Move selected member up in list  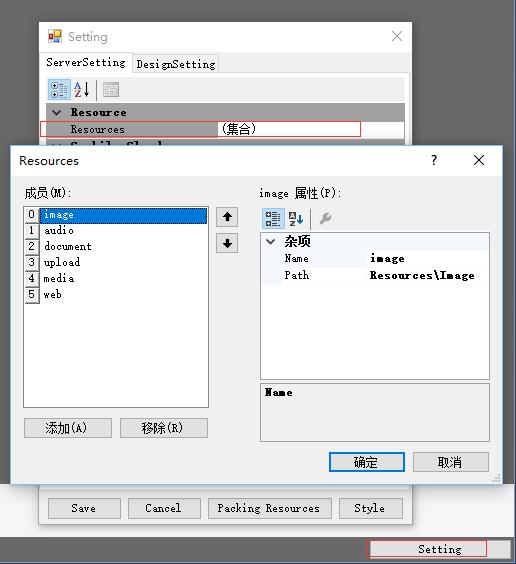tap(227, 217)
